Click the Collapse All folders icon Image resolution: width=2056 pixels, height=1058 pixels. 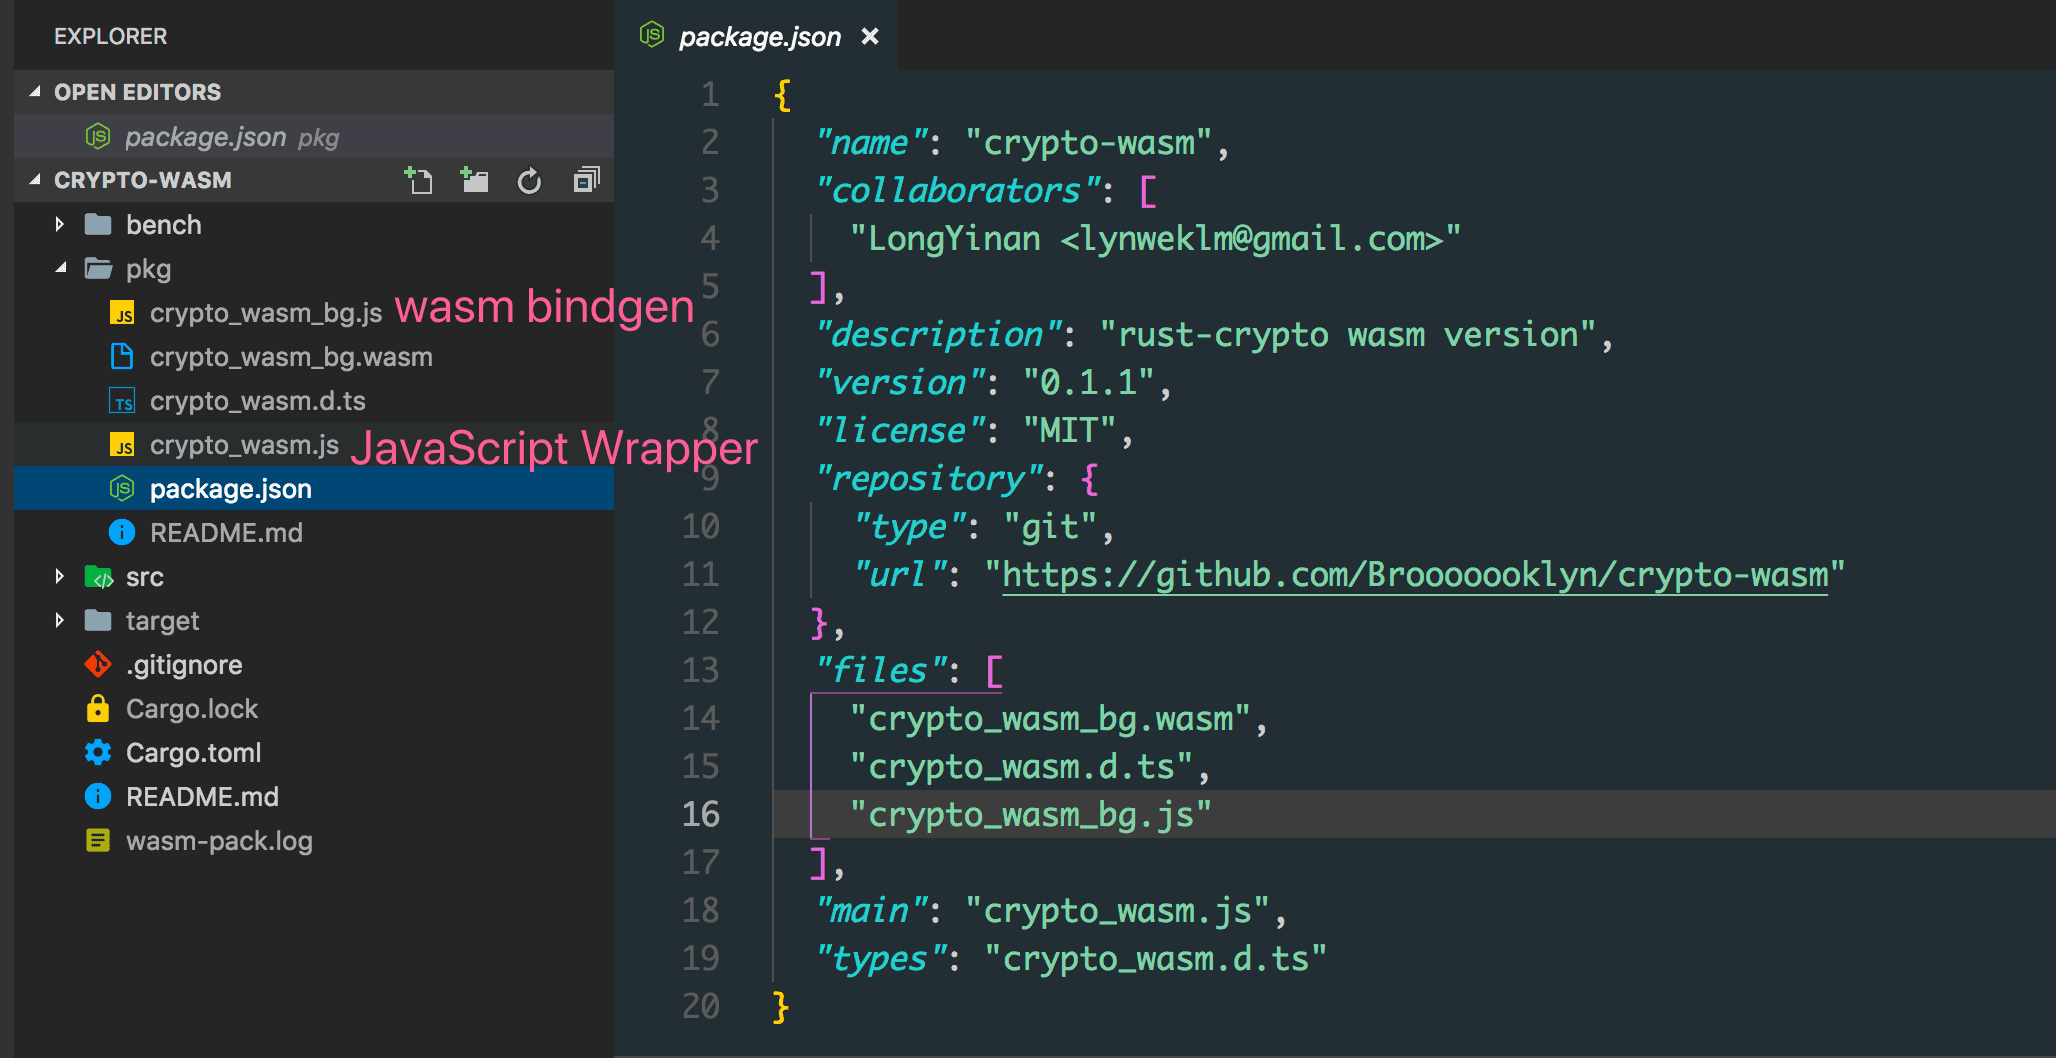click(x=586, y=180)
